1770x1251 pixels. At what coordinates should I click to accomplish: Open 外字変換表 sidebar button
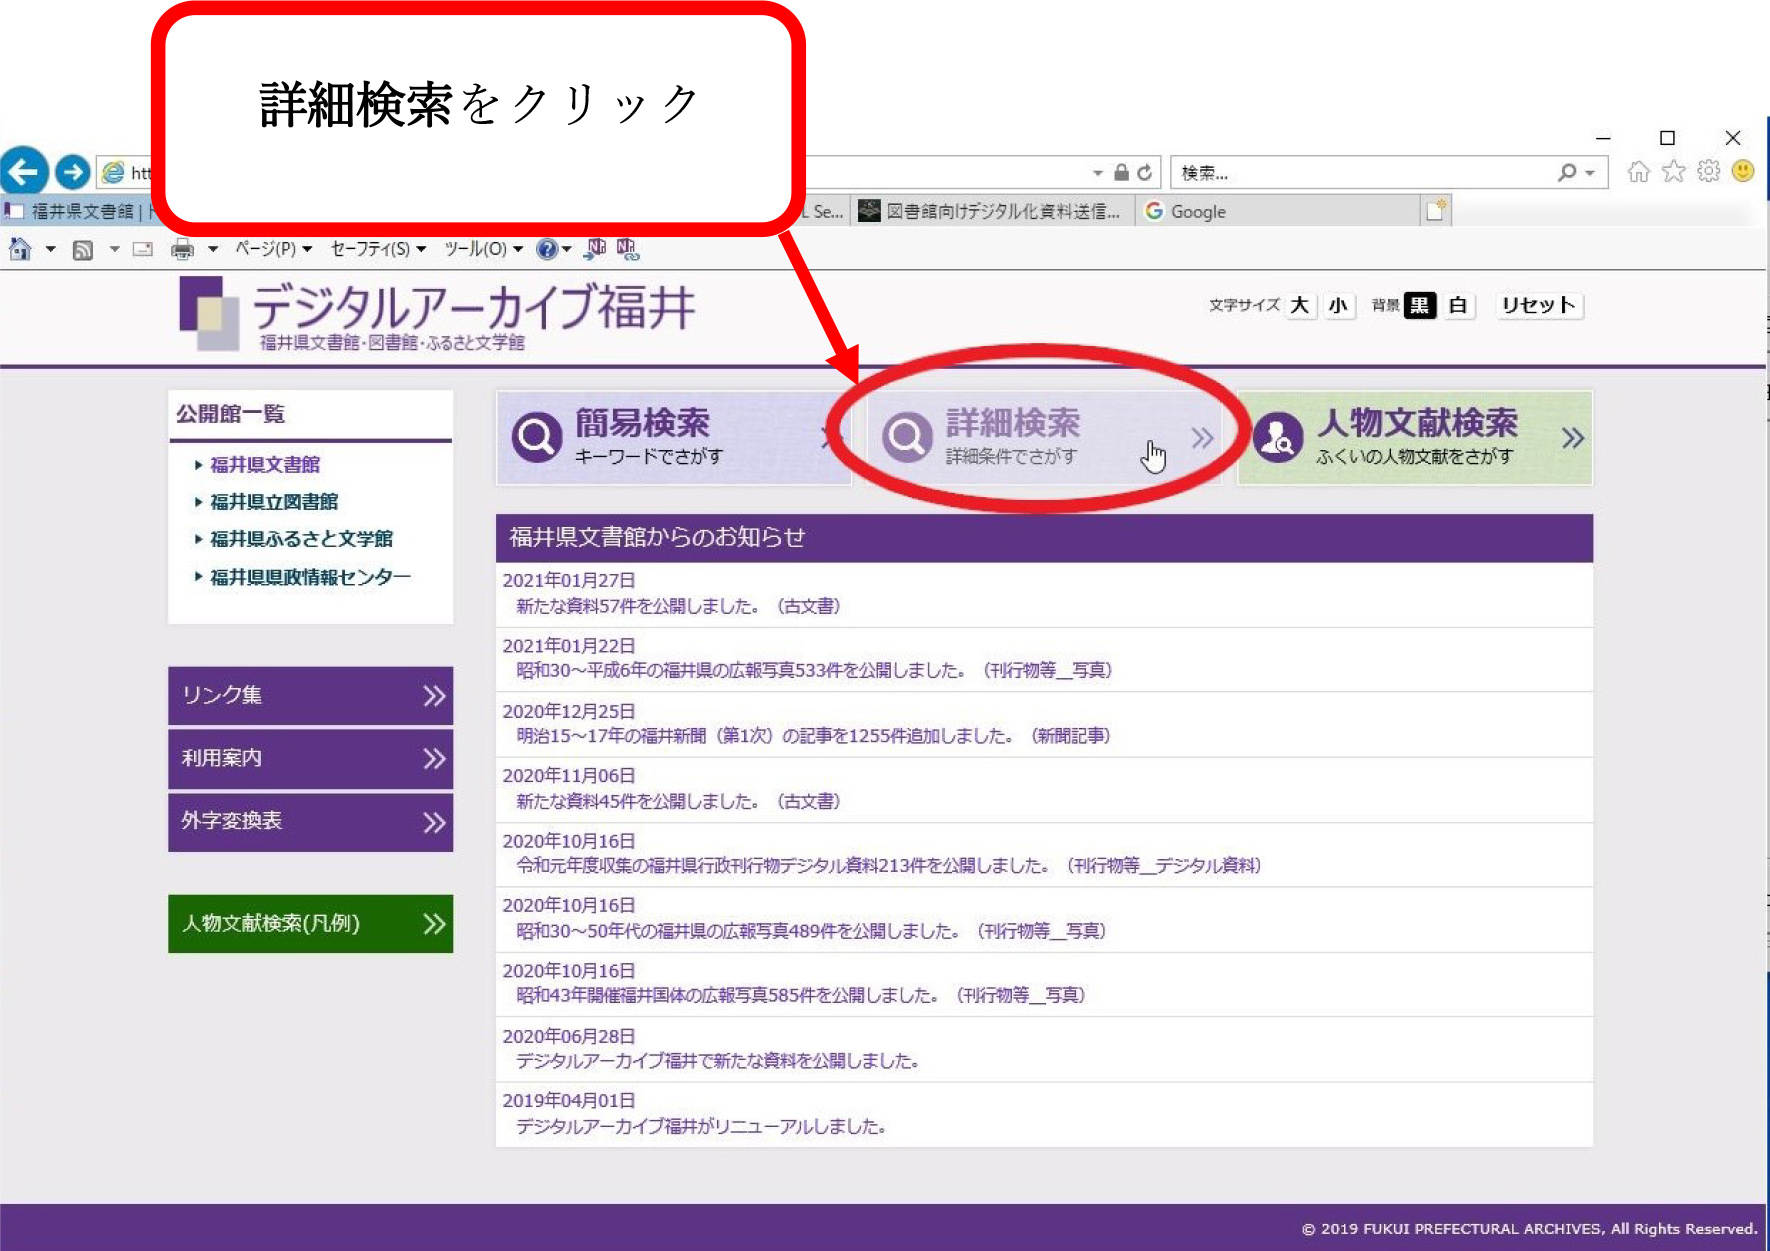click(310, 822)
